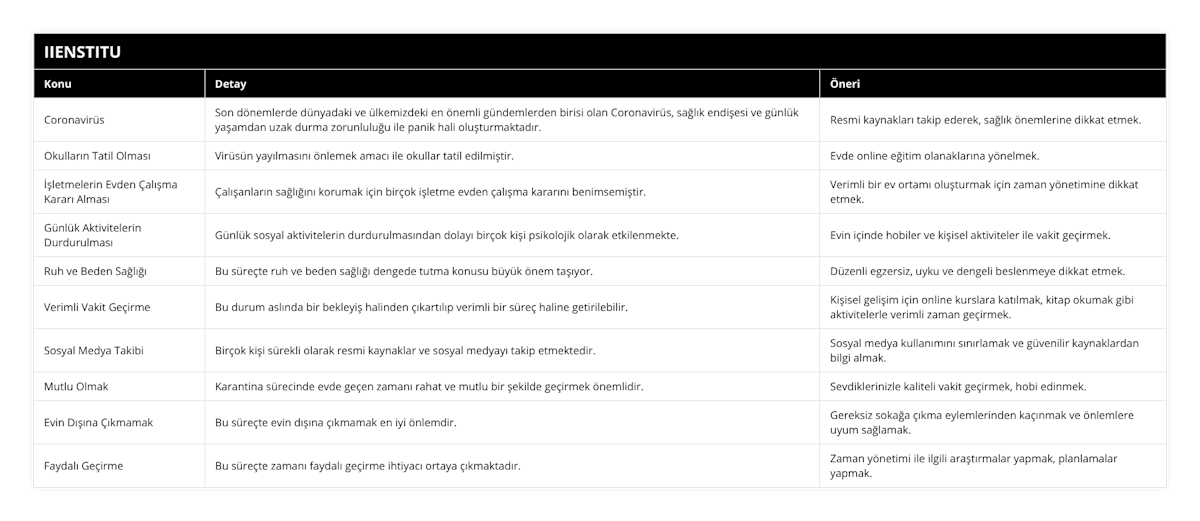Click the Konu column header
Viewport: 1200px width, 521px height.
click(58, 84)
